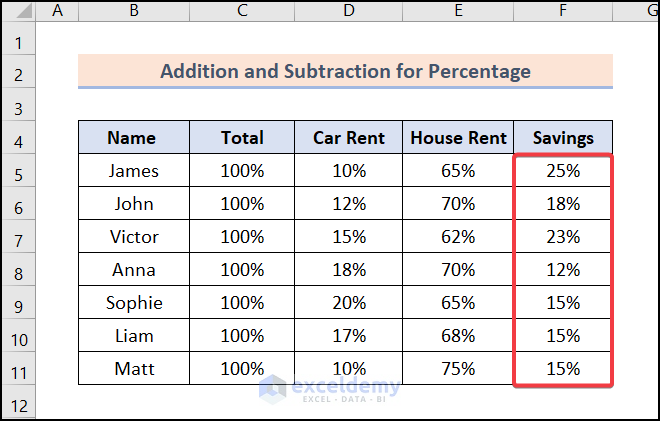Select John's Car Rent cell showing 12%
The height and width of the screenshot is (421, 660).
[348, 204]
